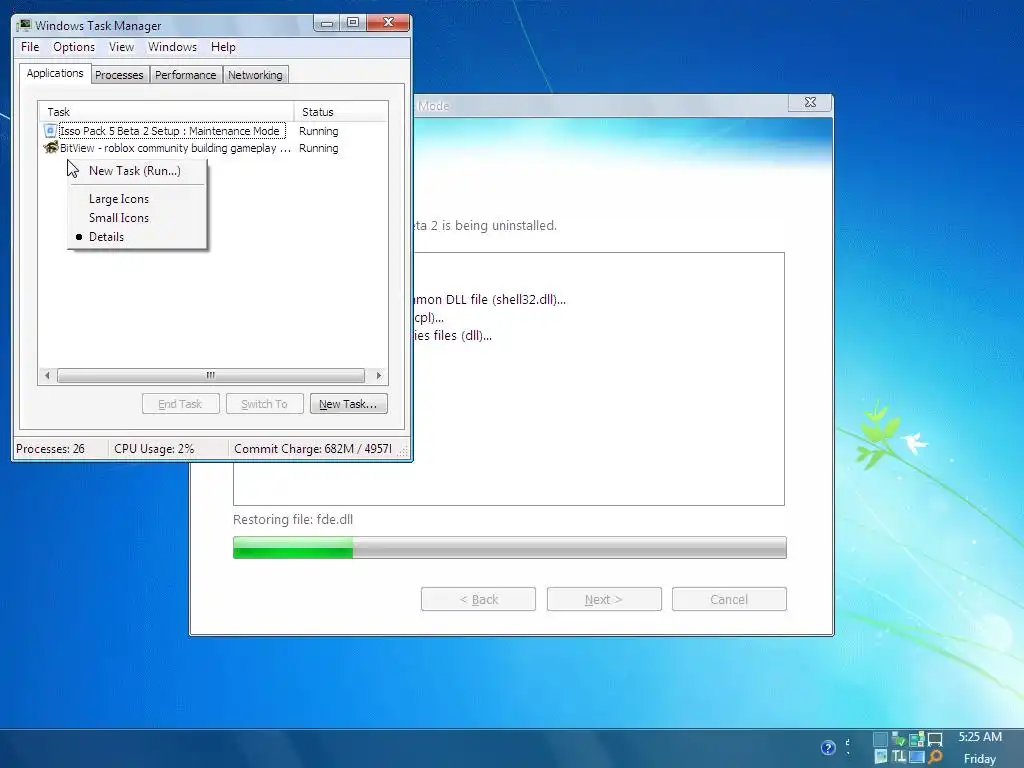The image size is (1024, 768).
Task: Click the orange magnifier tray icon
Action: 935,756
